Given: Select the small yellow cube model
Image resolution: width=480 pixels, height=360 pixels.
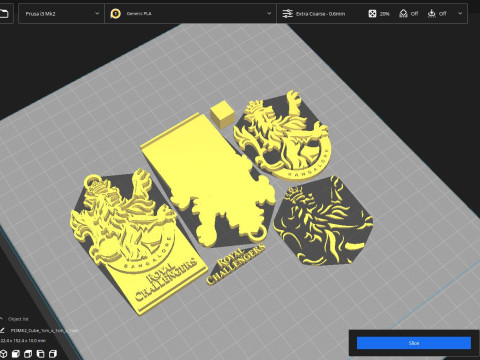Looking at the screenshot, I should pyautogui.click(x=222, y=115).
